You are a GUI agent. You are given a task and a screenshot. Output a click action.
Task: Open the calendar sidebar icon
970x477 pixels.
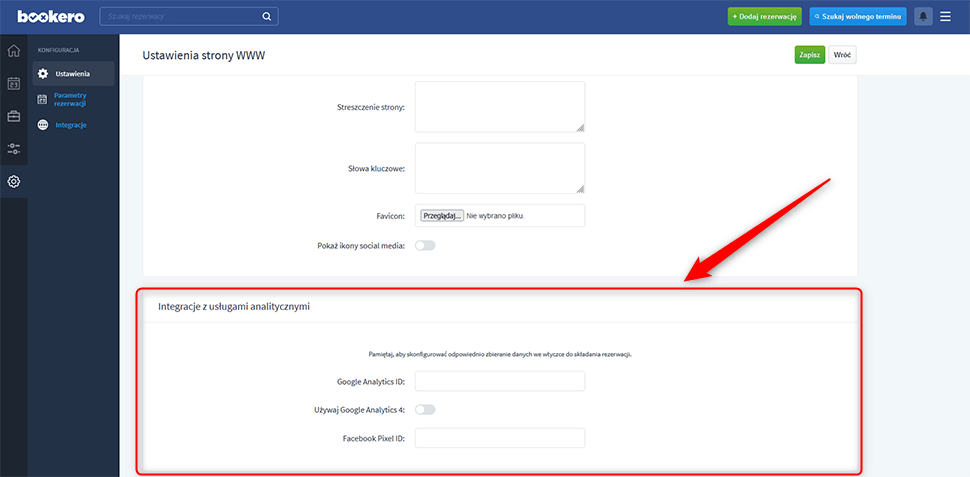[x=13, y=84]
